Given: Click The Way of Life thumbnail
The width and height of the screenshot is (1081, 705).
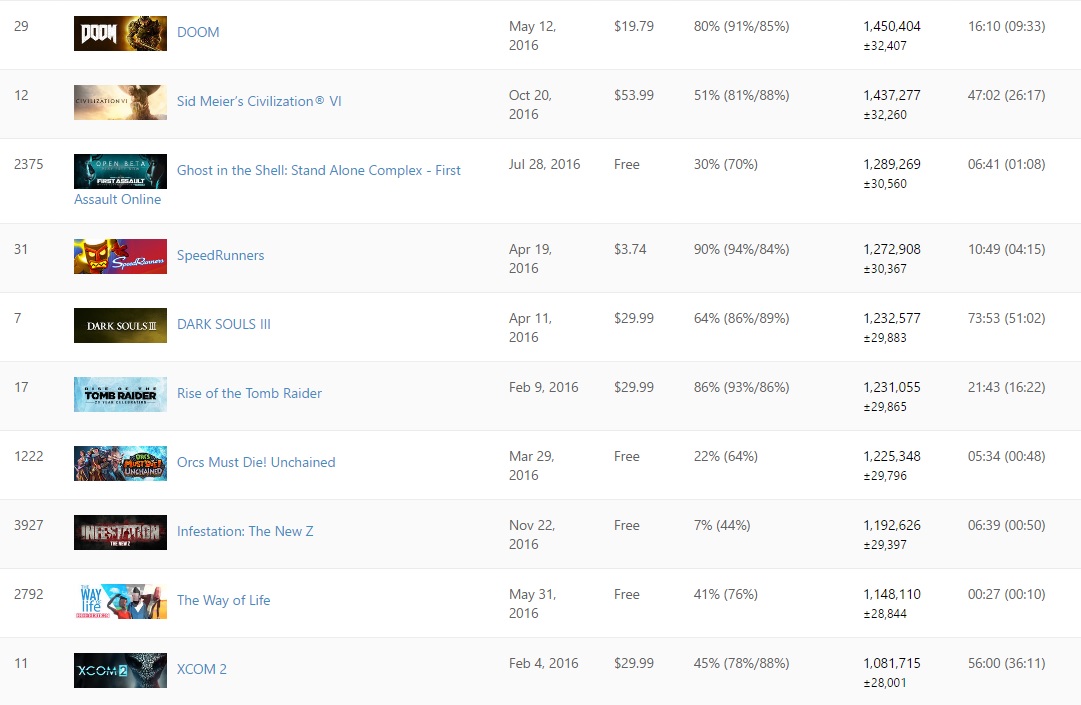Looking at the screenshot, I should tap(120, 601).
